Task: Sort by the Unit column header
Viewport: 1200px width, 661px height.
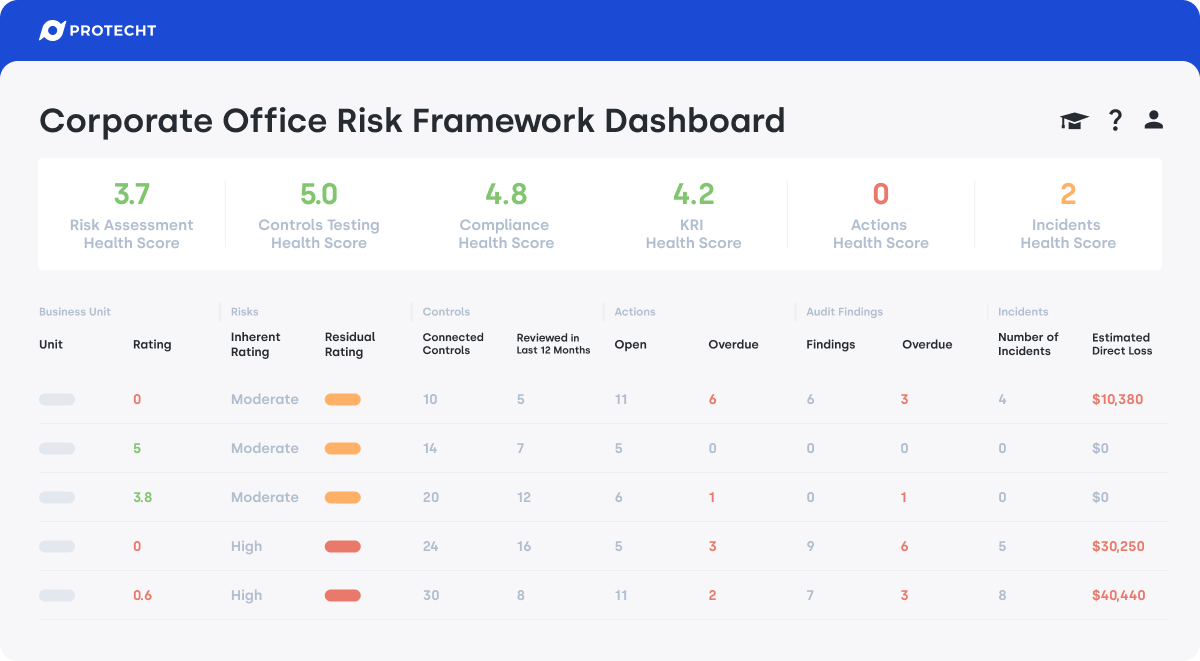Action: click(51, 344)
